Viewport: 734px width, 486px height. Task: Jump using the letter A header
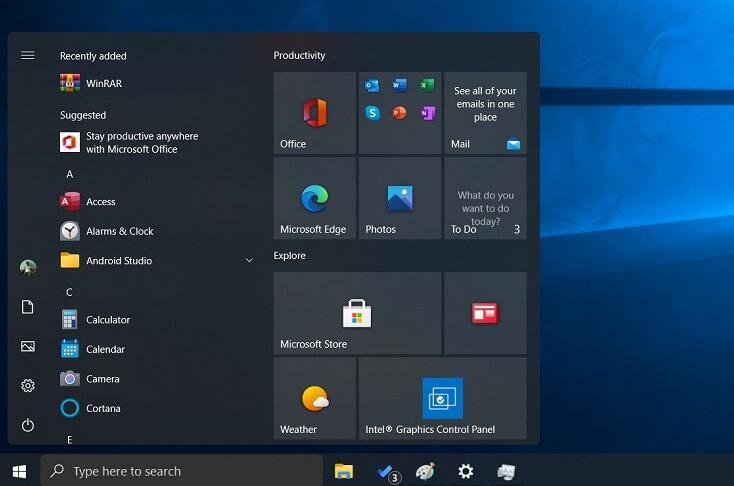point(70,174)
